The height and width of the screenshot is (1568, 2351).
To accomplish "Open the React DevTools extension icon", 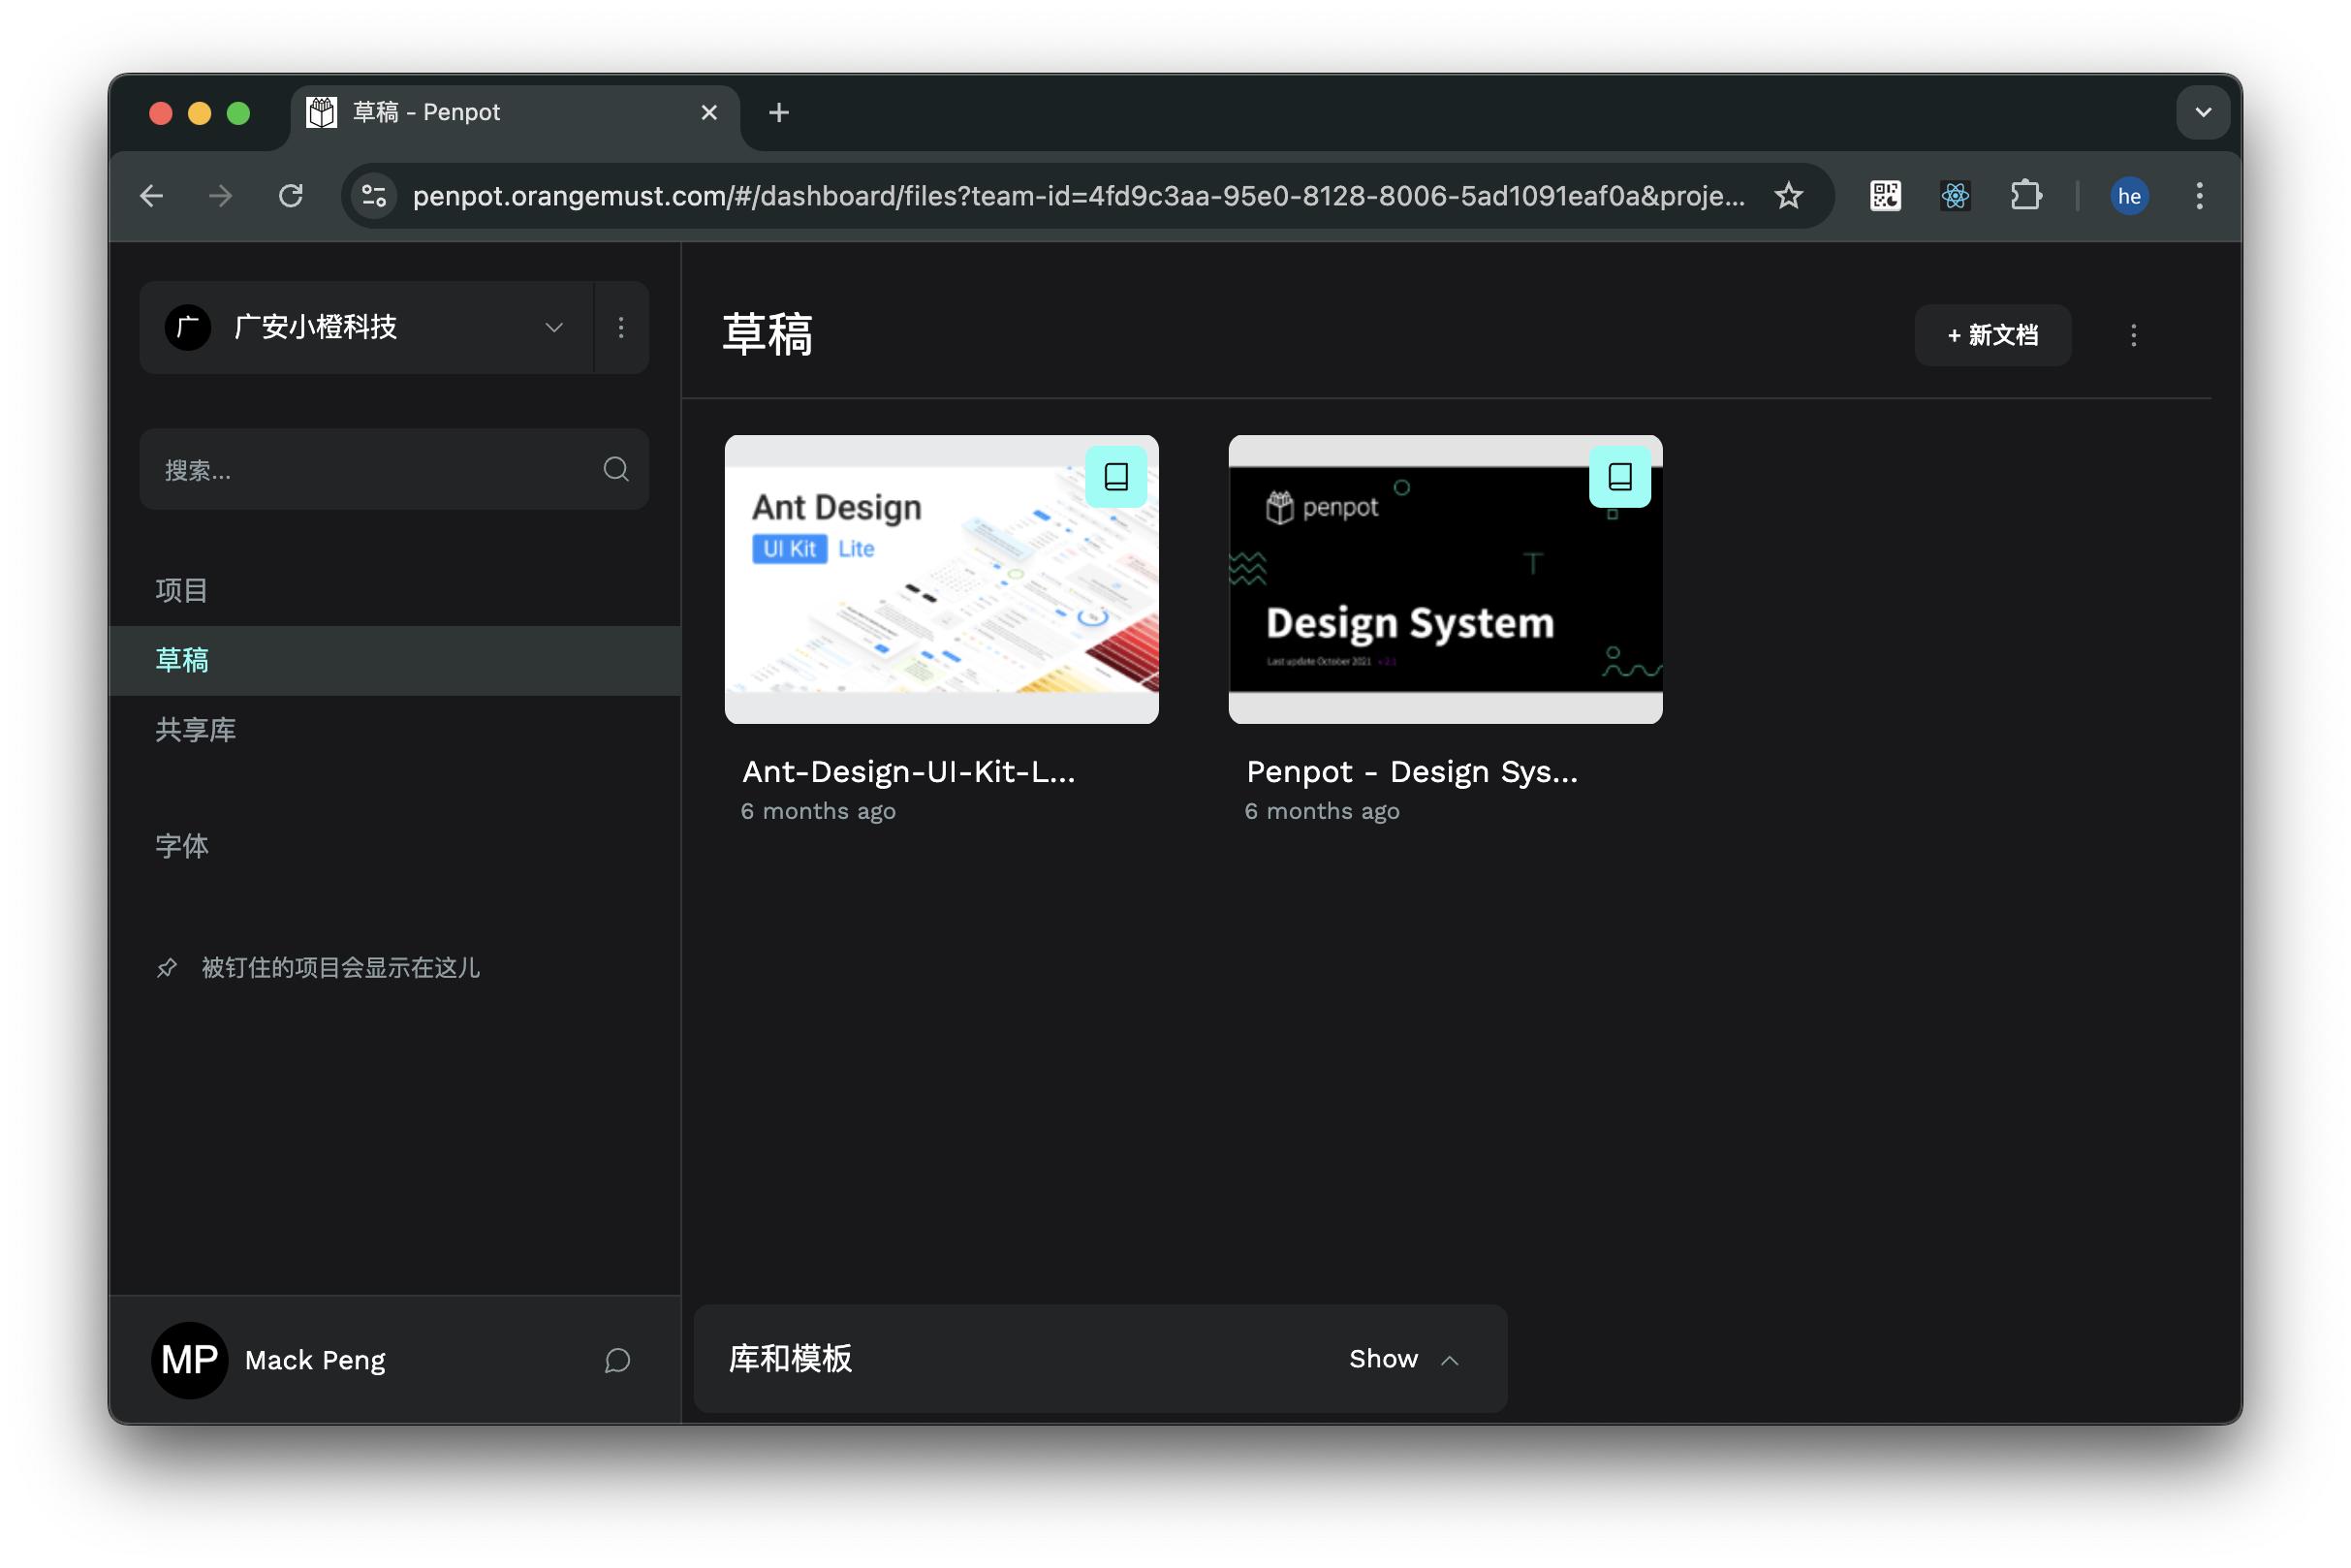I will (x=1955, y=196).
